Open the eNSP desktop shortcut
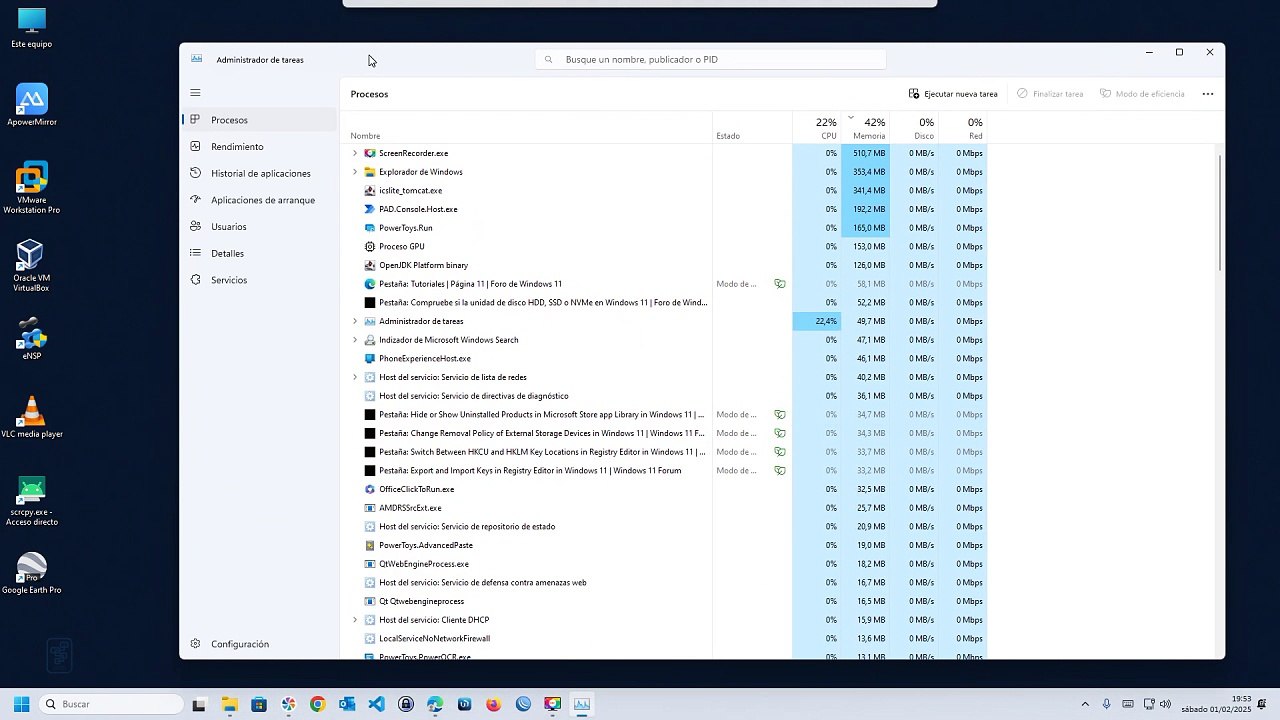The width and height of the screenshot is (1280, 720). tap(32, 339)
